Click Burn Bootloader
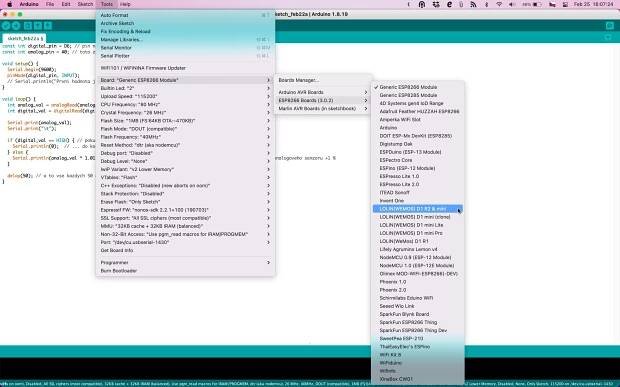Image resolution: width=620 pixels, height=387 pixels. point(185,271)
